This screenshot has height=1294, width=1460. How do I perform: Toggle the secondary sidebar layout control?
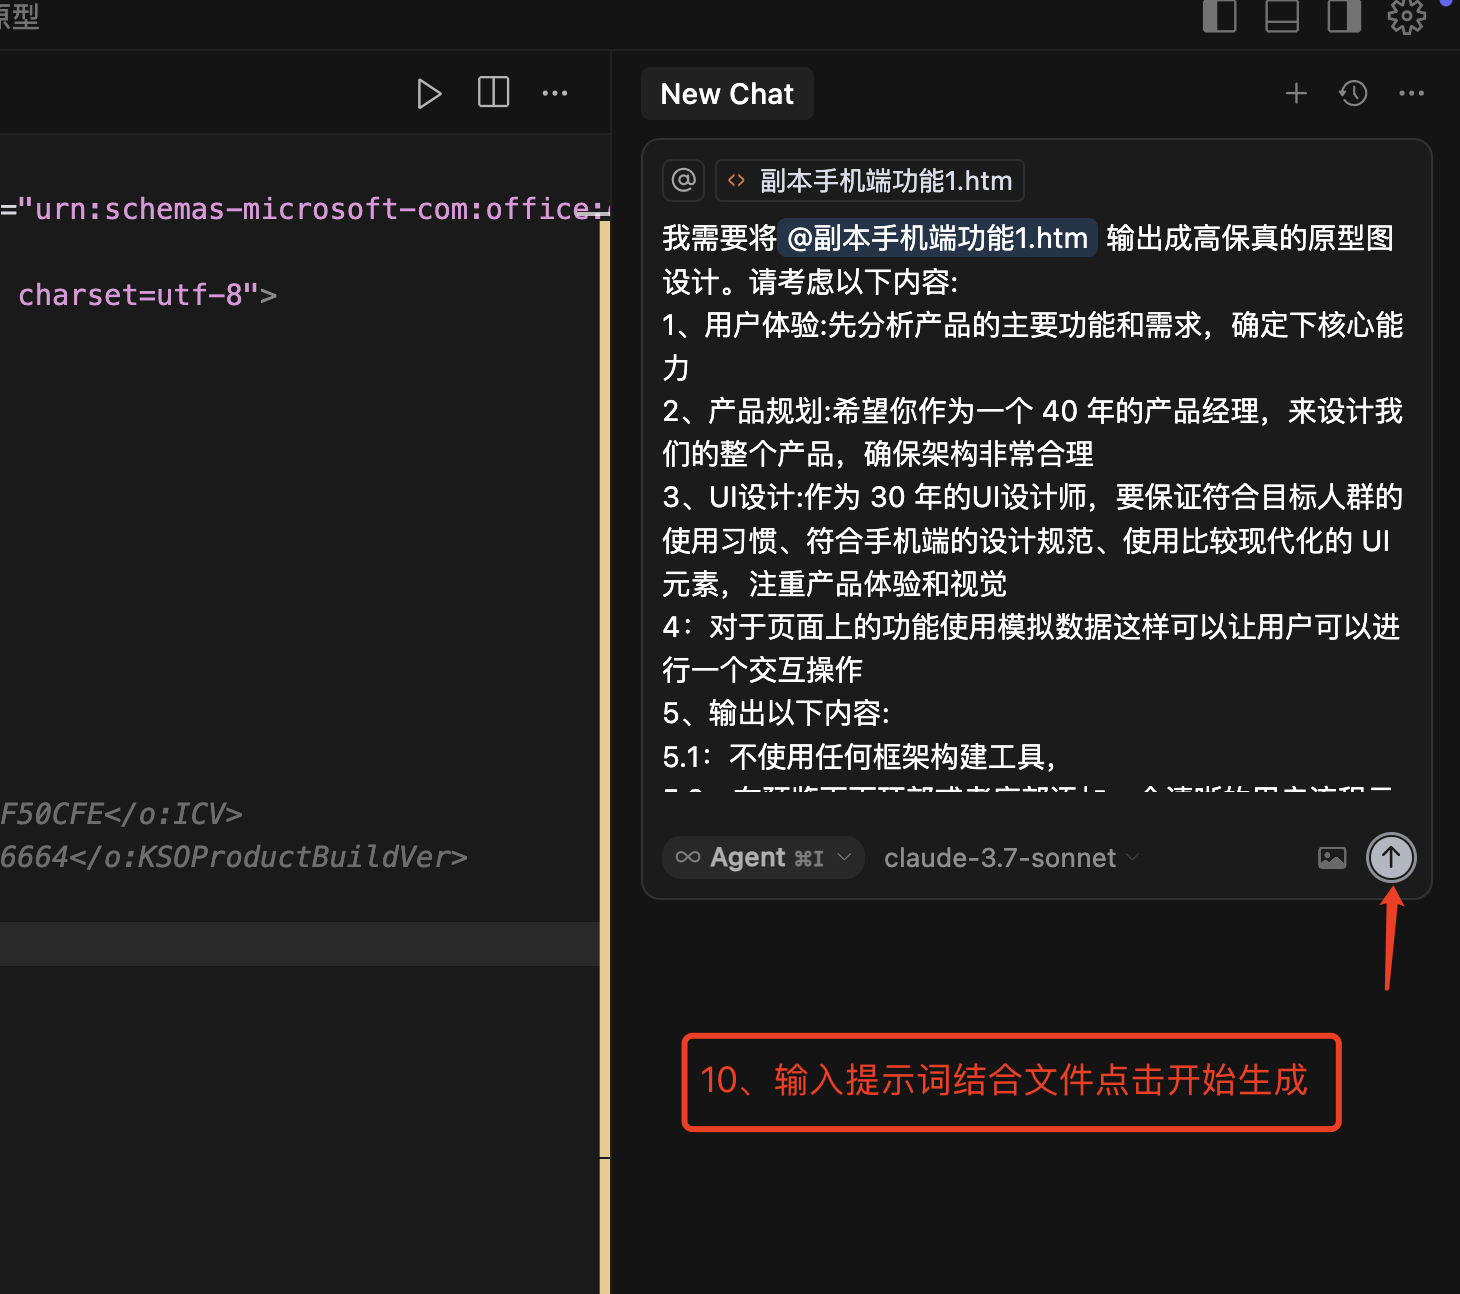point(1344,16)
